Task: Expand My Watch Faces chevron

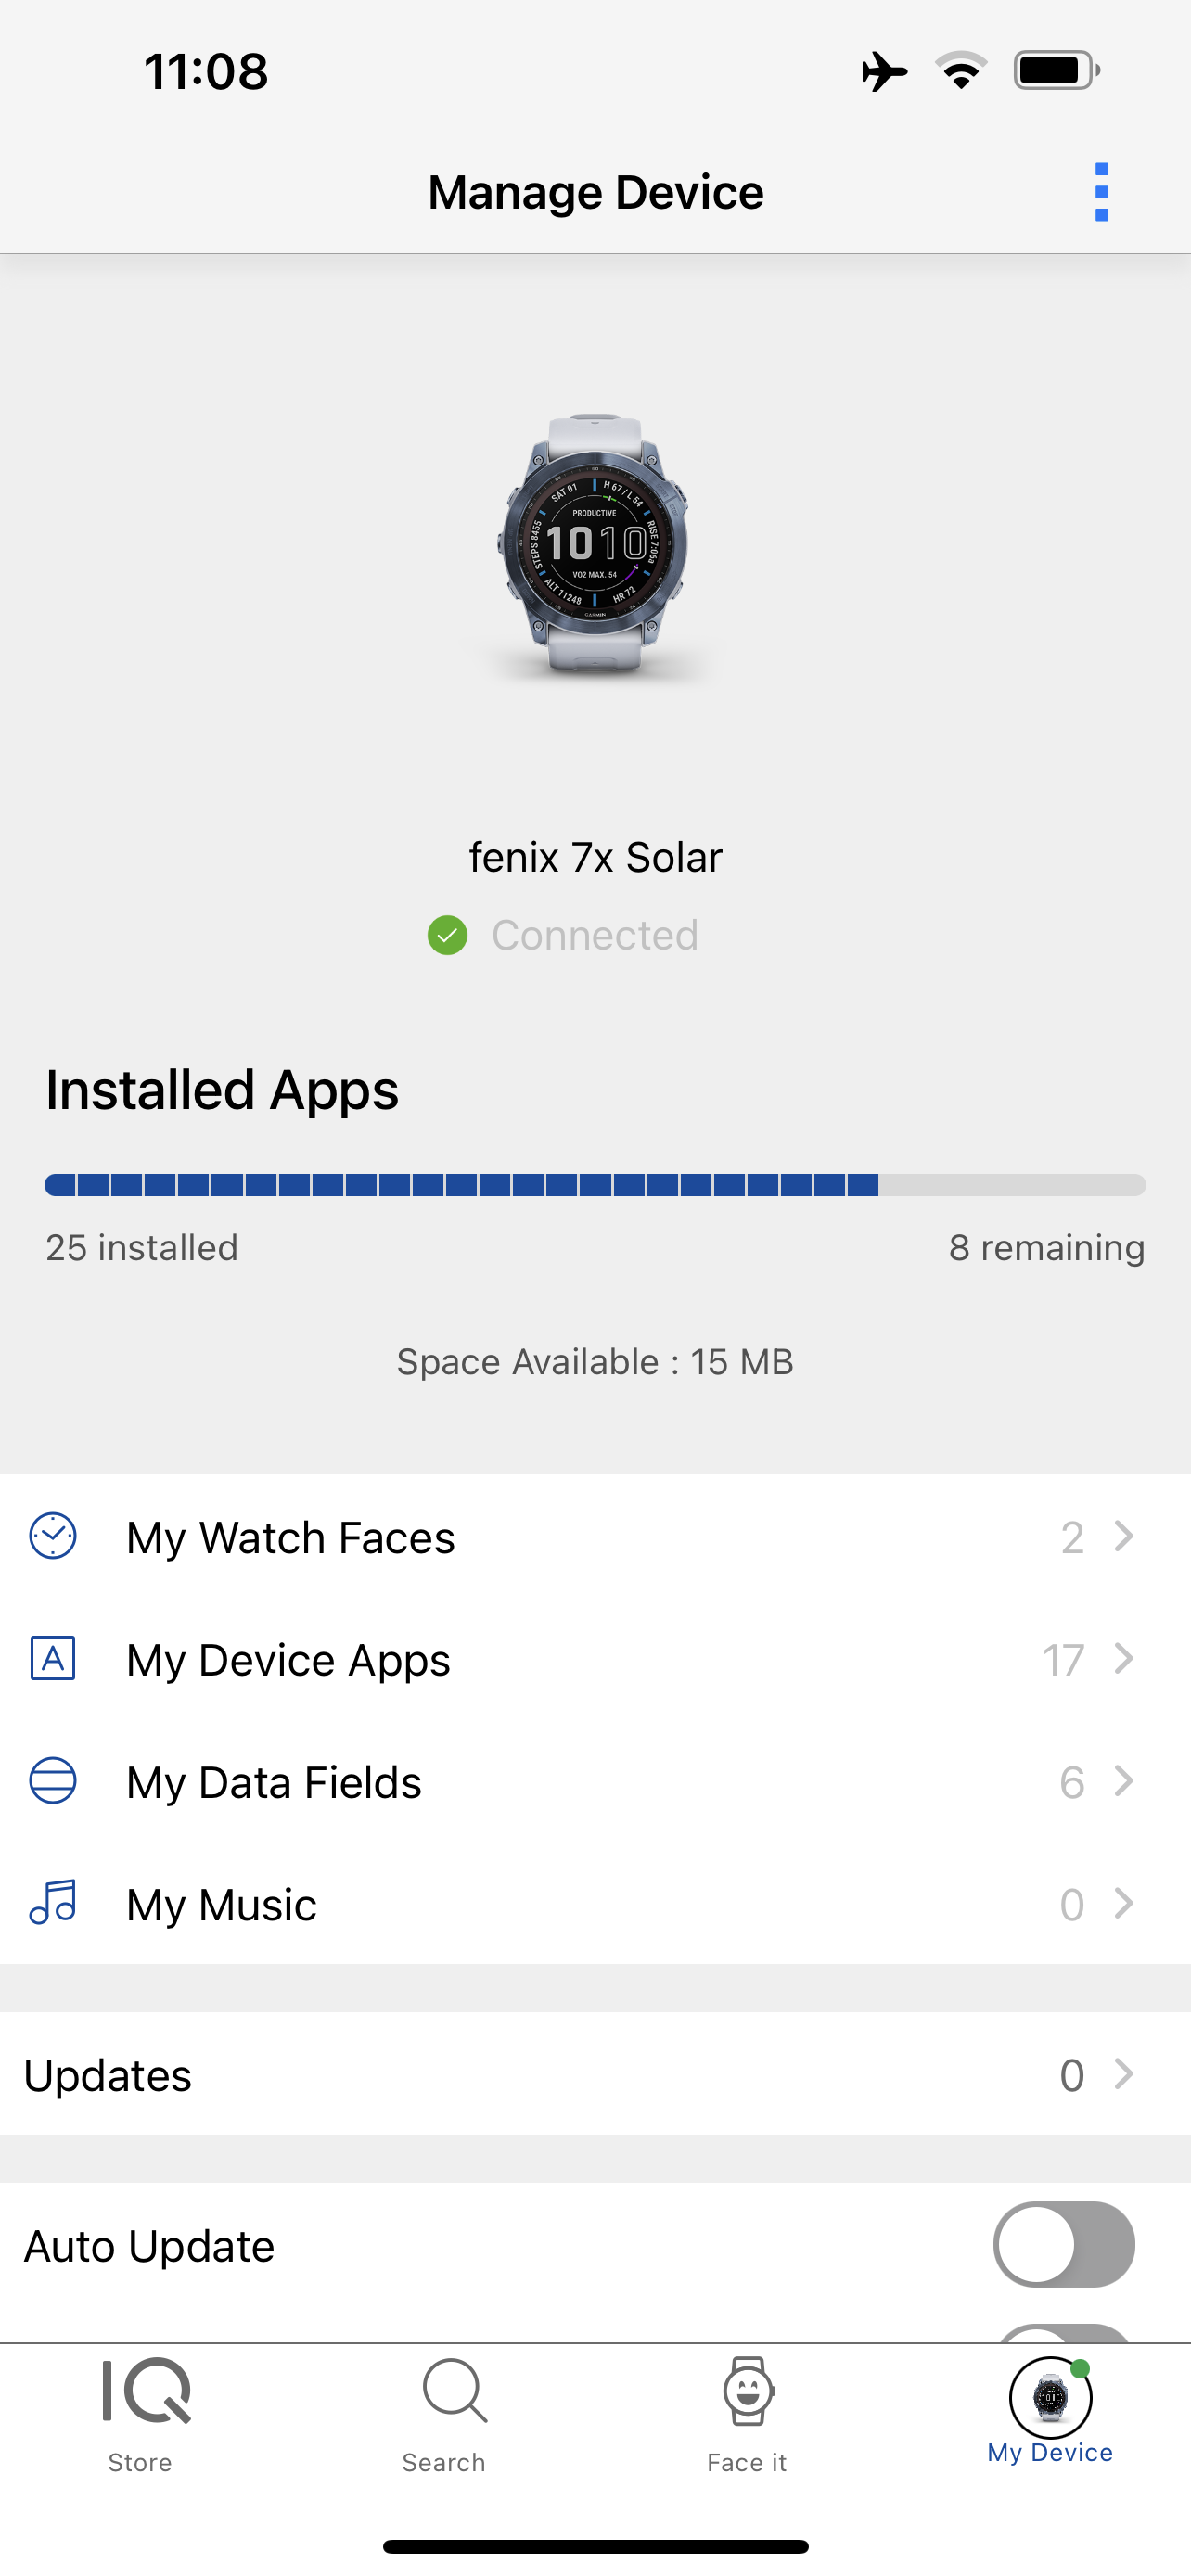Action: 1124,1536
